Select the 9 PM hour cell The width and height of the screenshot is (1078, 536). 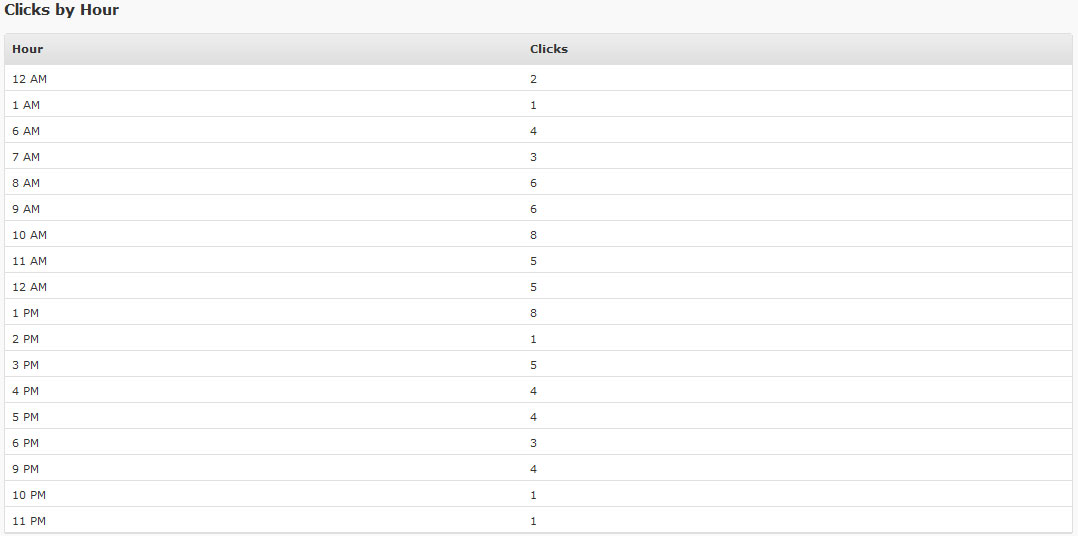pyautogui.click(x=26, y=469)
